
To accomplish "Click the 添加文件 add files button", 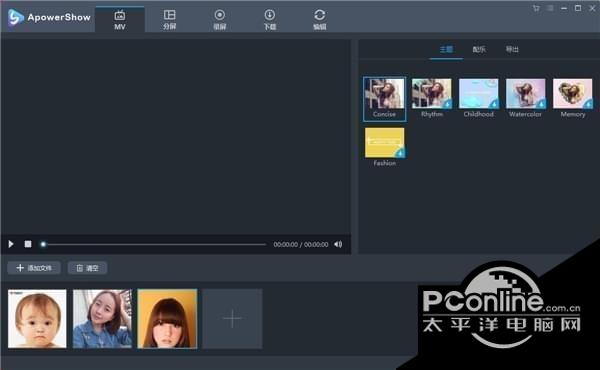I will (x=34, y=268).
